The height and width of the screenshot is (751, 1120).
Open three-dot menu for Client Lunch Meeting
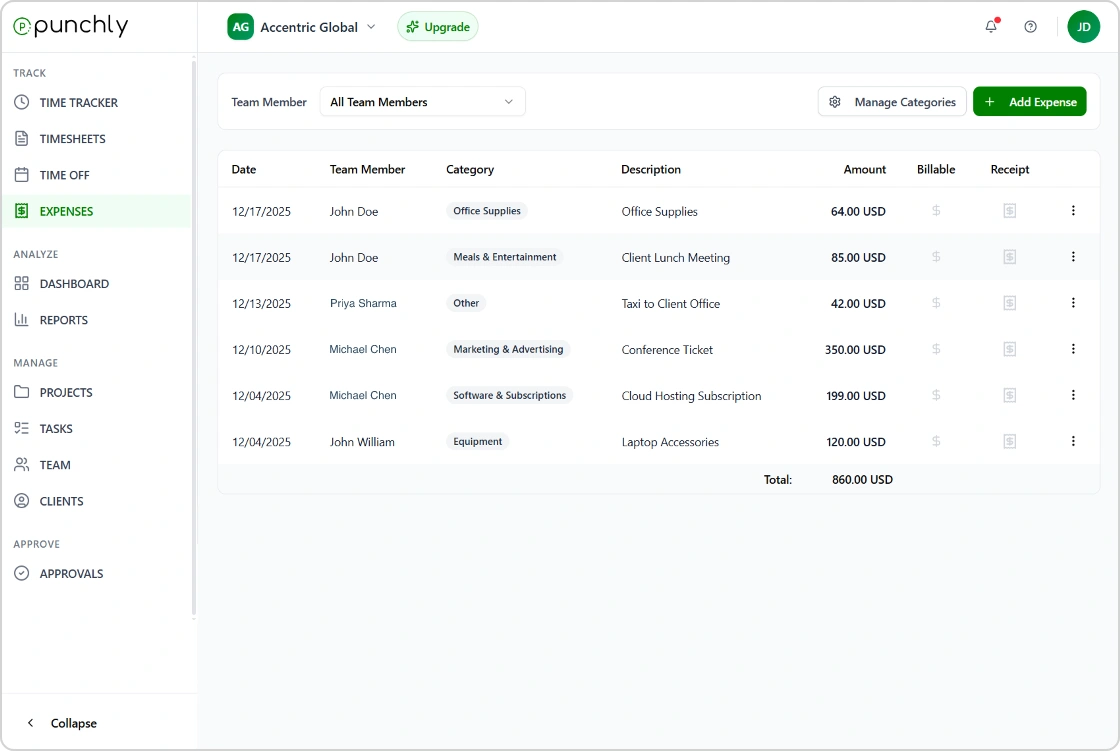pyautogui.click(x=1073, y=257)
